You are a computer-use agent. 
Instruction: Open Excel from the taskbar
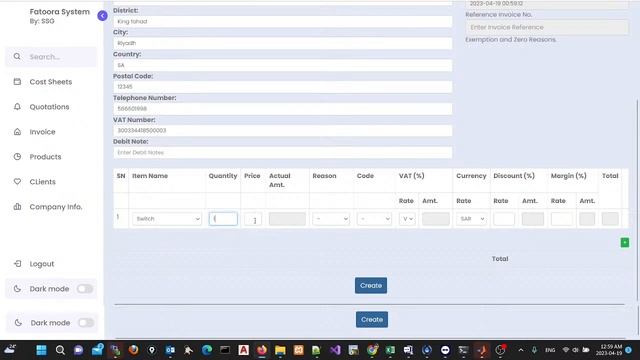390,350
